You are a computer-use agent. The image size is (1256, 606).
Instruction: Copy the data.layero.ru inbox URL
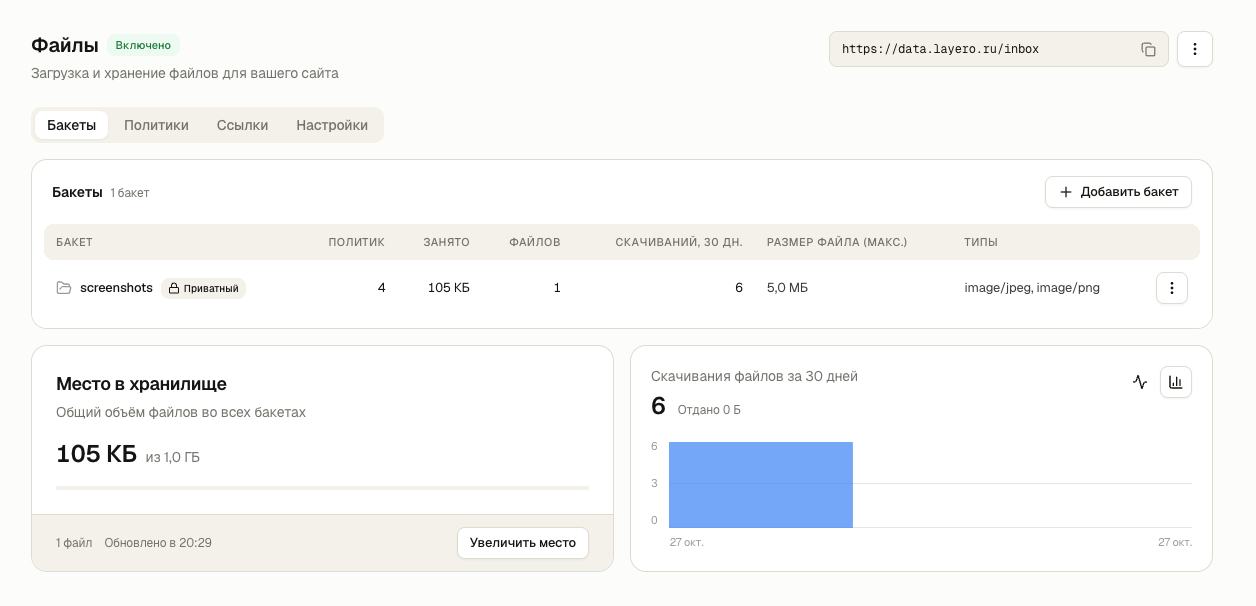[1148, 49]
